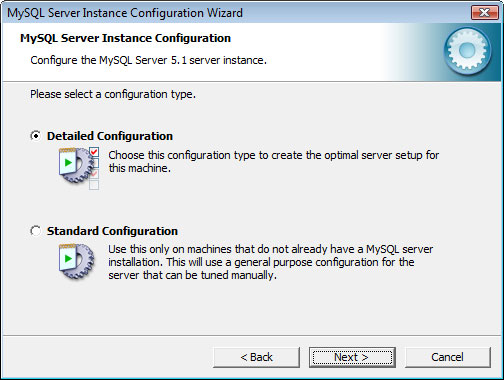
Task: Click 'Configure the MySQL Server 5.1' subtitle
Action: 148,60
